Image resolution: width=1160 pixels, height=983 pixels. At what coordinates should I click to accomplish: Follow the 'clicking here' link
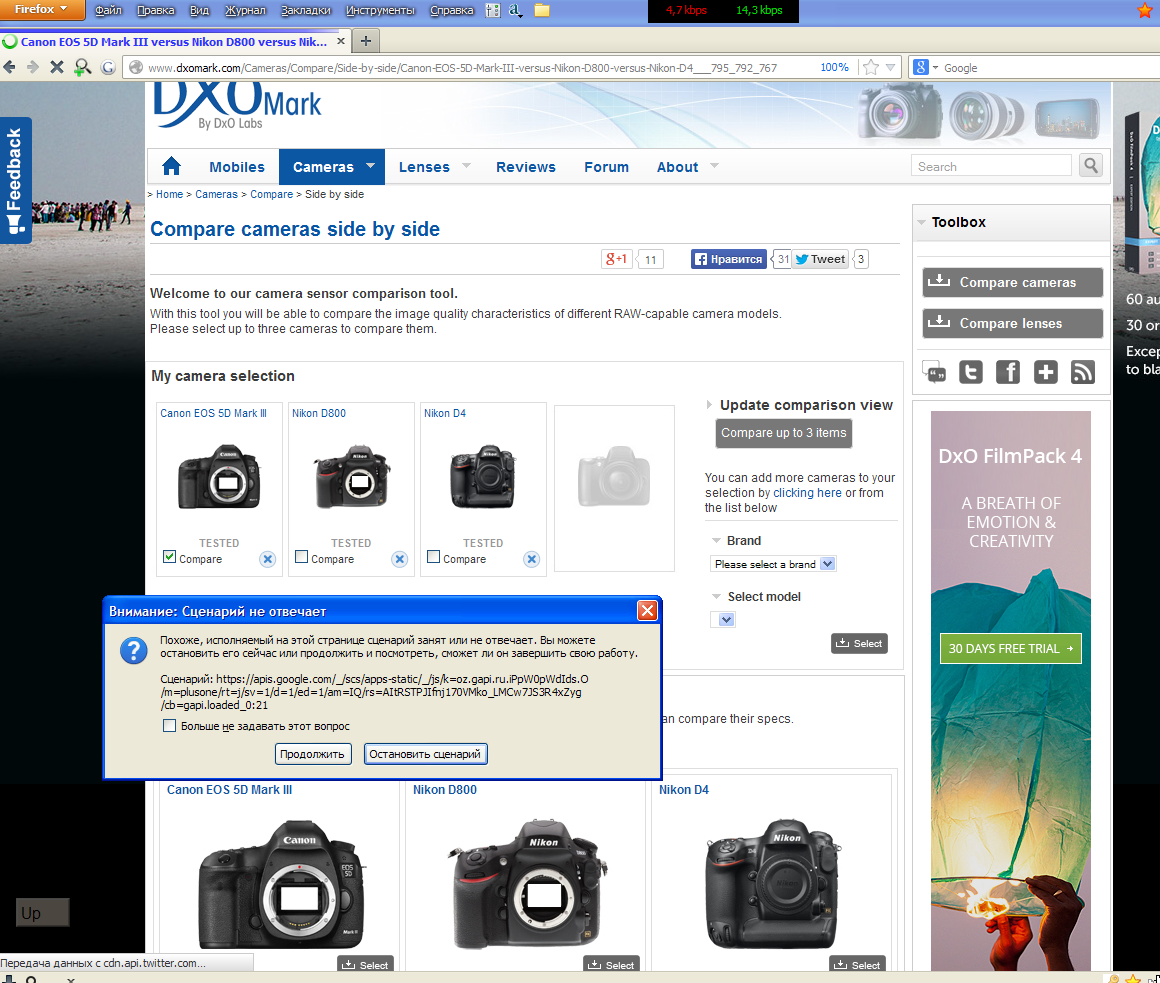coord(807,493)
